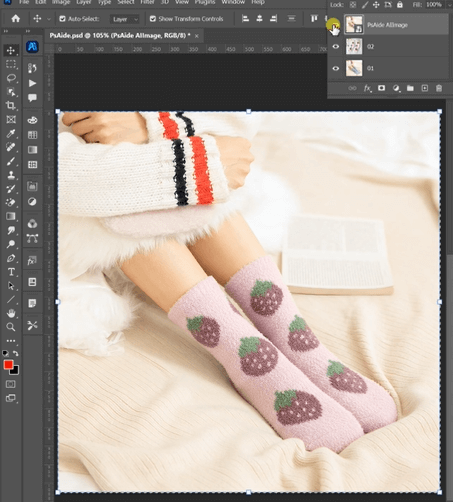Click align top edges icon

314,19
